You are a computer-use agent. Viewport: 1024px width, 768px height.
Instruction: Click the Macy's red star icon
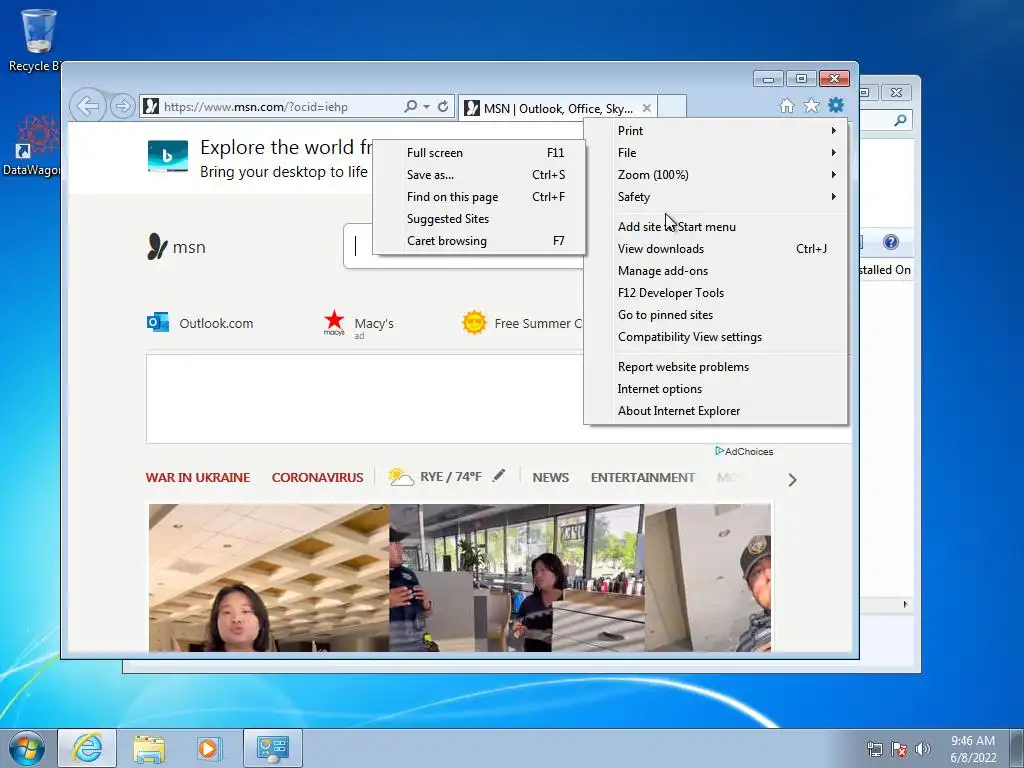(334, 321)
